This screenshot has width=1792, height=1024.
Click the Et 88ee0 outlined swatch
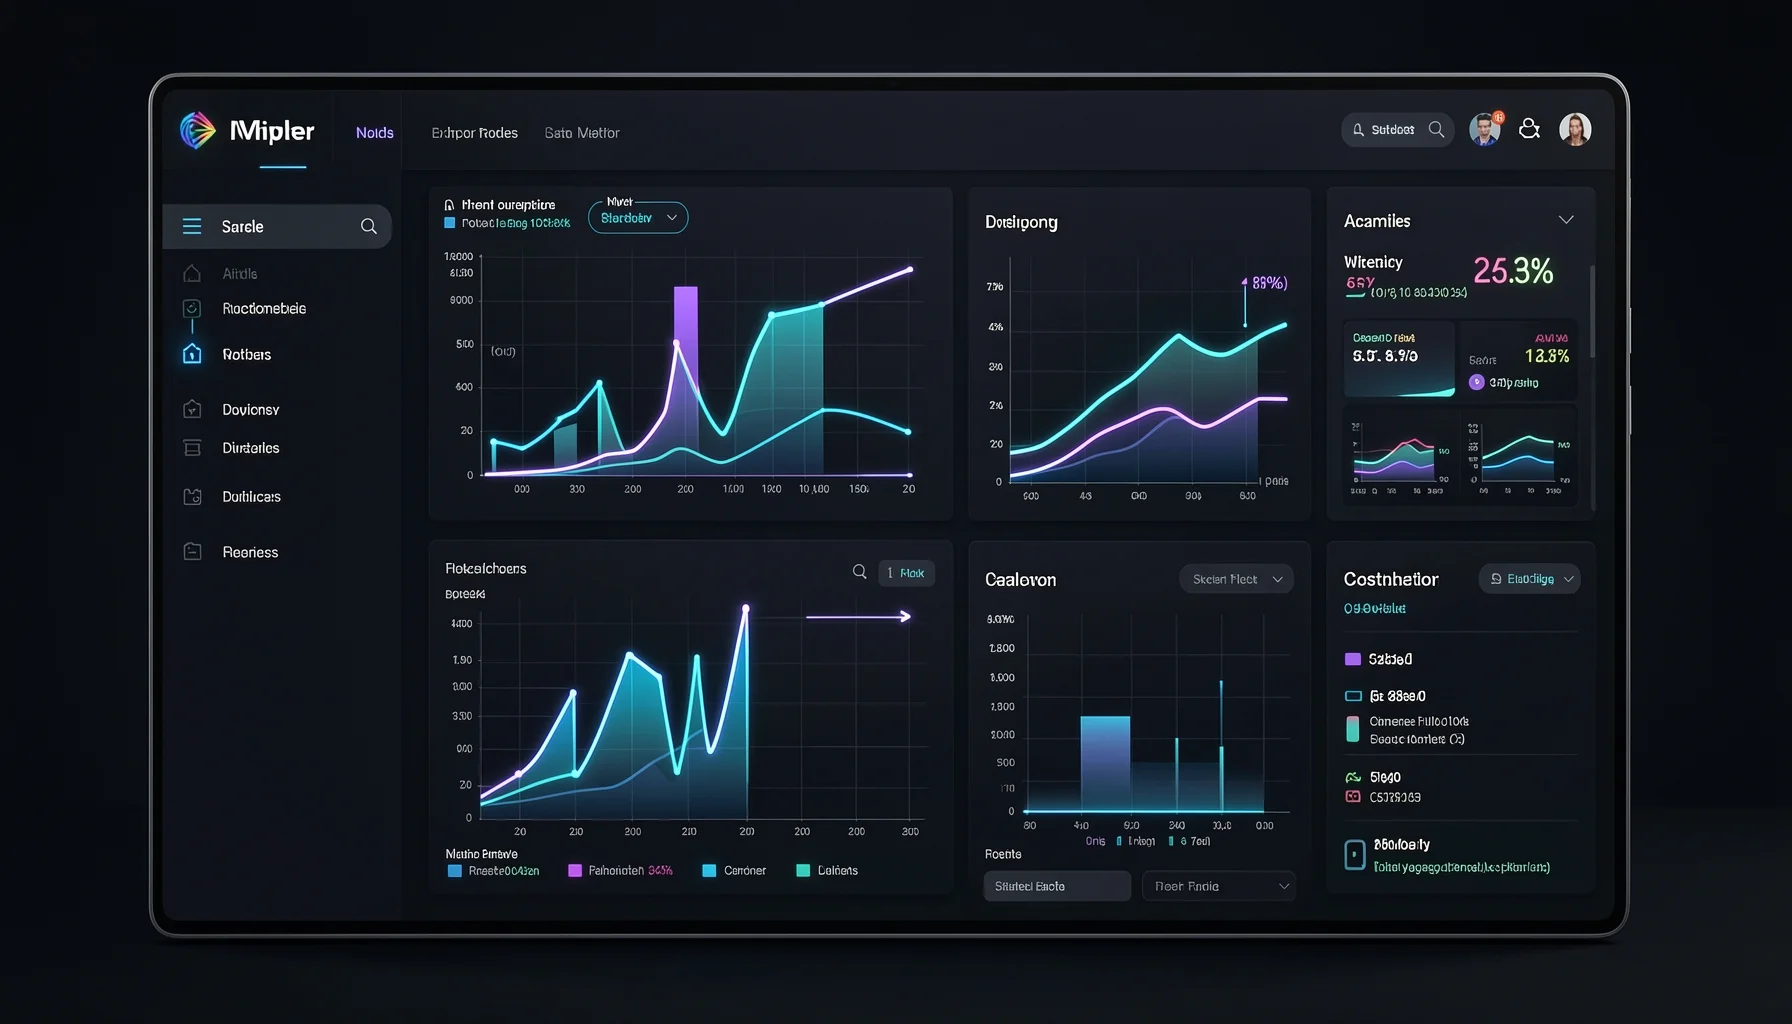pyautogui.click(x=1353, y=696)
